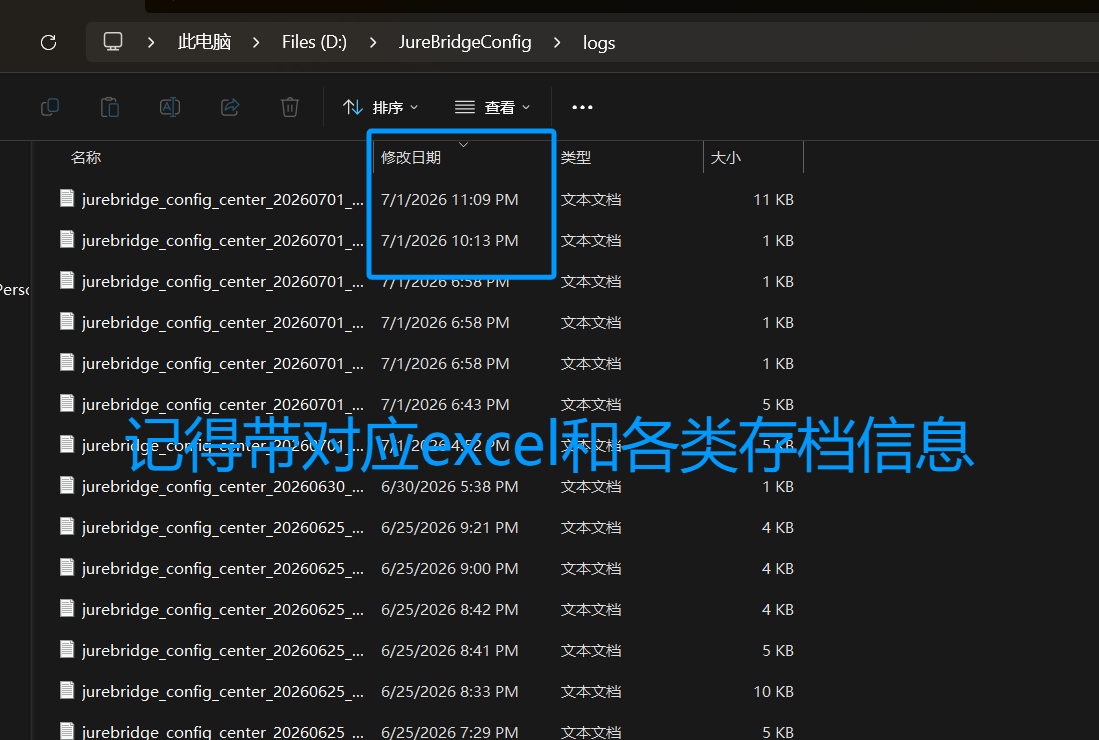Select the file modified 7/1/2026 11:09 PM

point(428,200)
